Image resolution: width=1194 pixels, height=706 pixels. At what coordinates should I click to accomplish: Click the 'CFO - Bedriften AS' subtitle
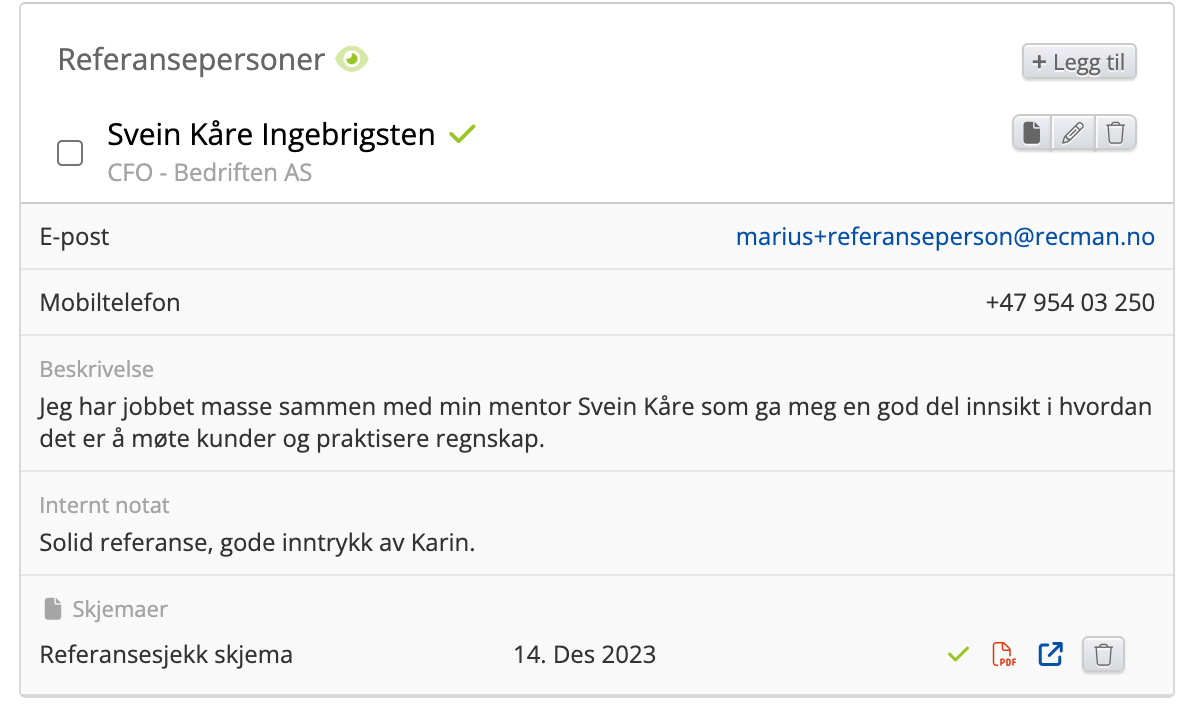[x=210, y=172]
